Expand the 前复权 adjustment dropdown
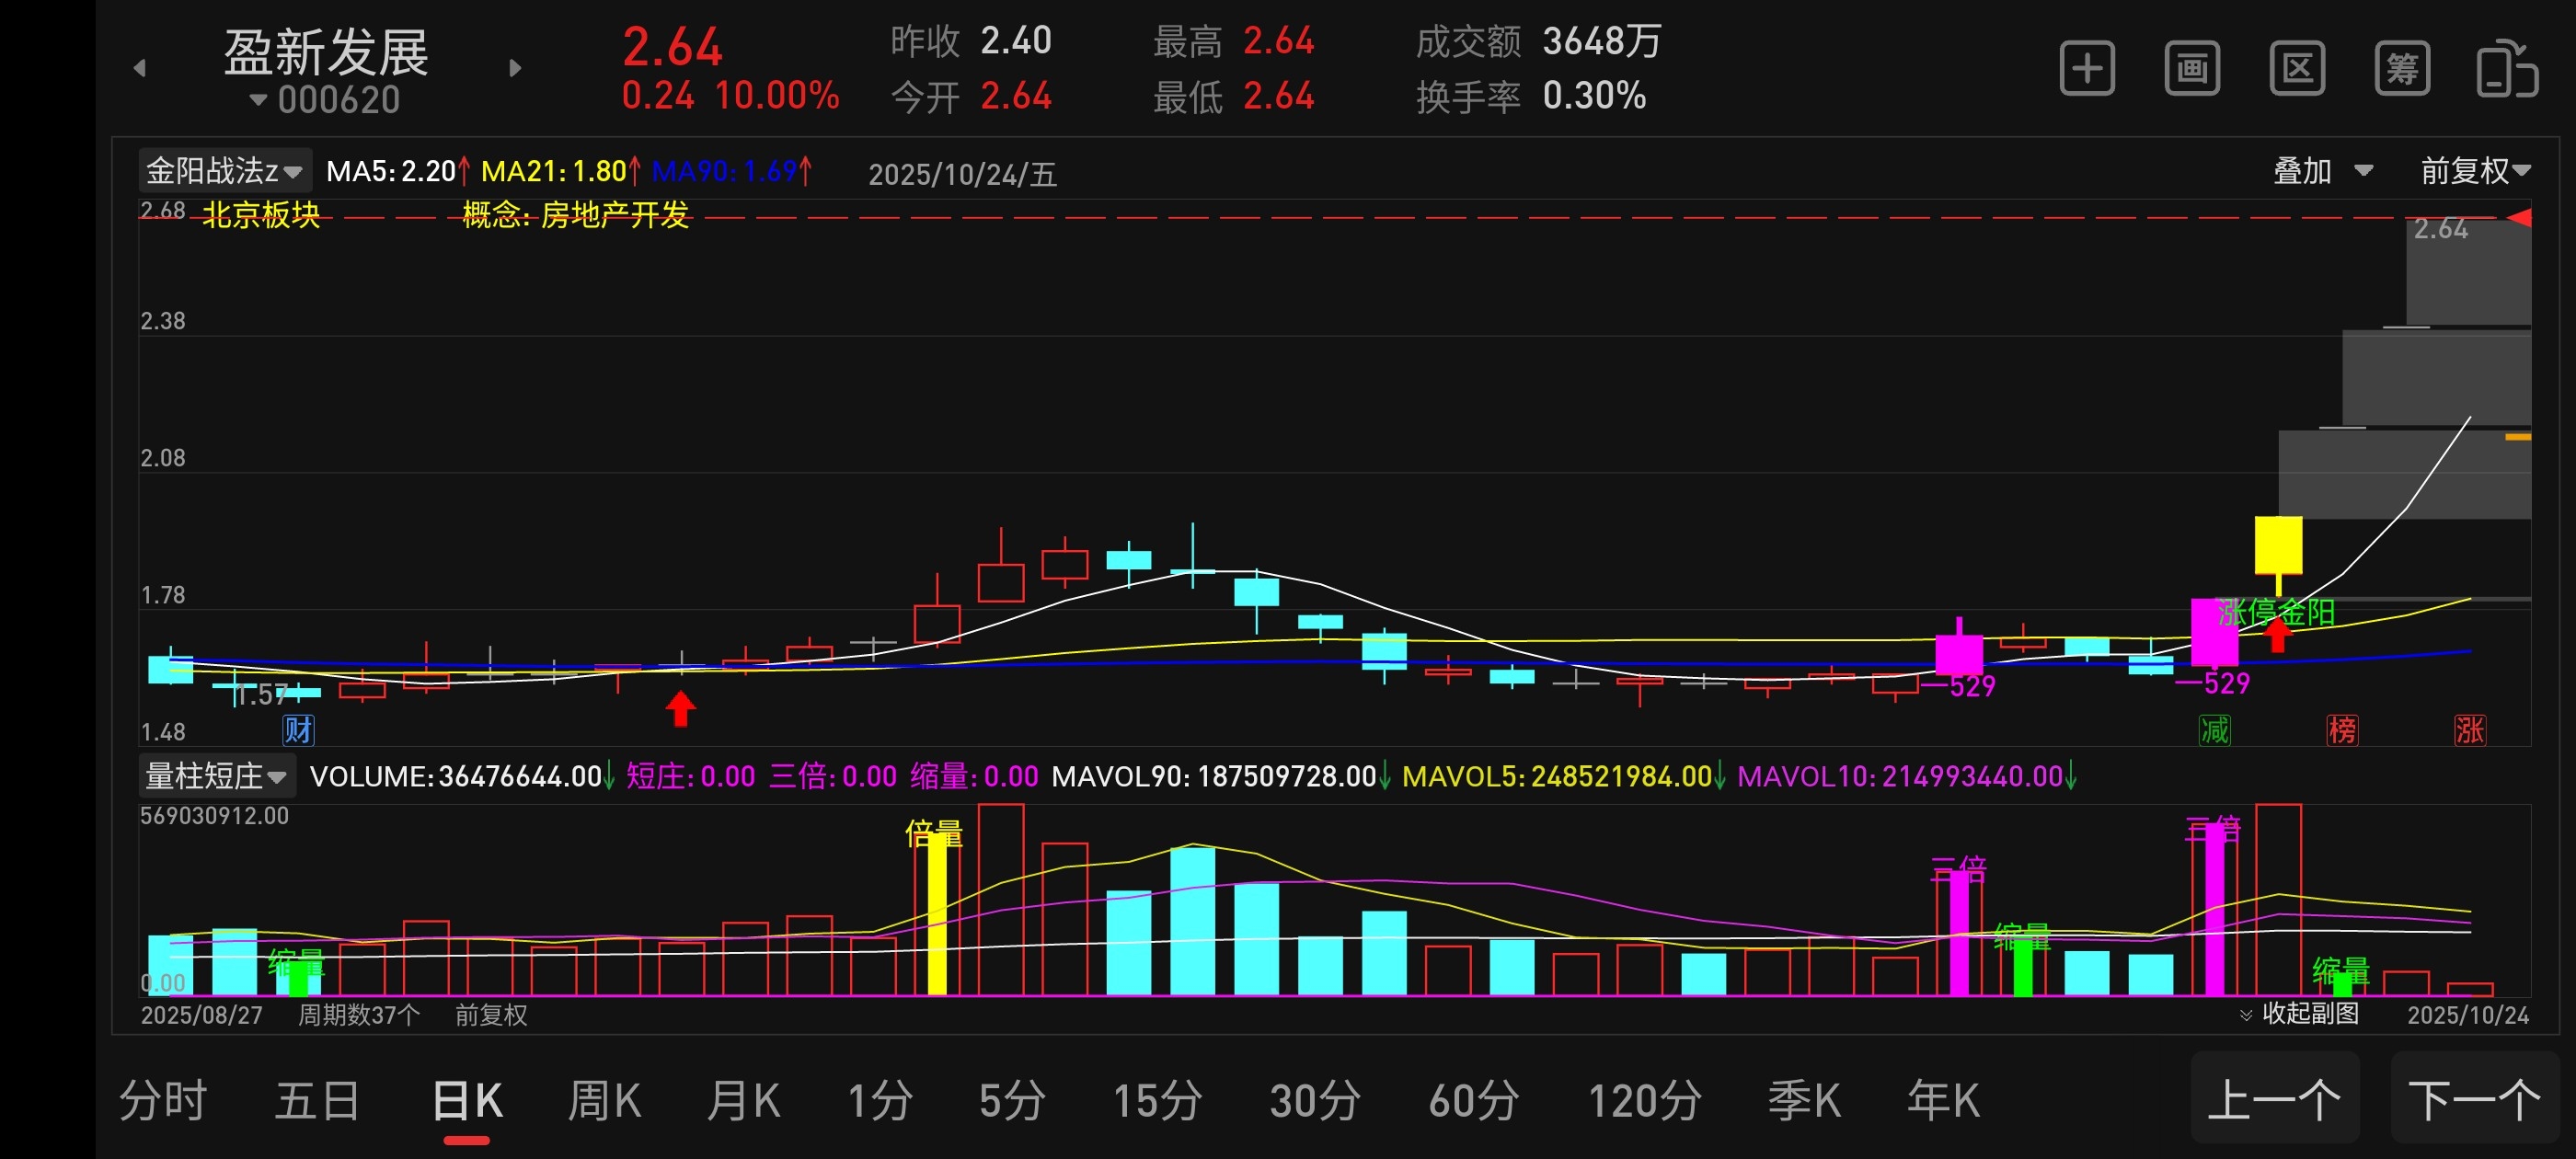This screenshot has height=1159, width=2576. point(2475,171)
